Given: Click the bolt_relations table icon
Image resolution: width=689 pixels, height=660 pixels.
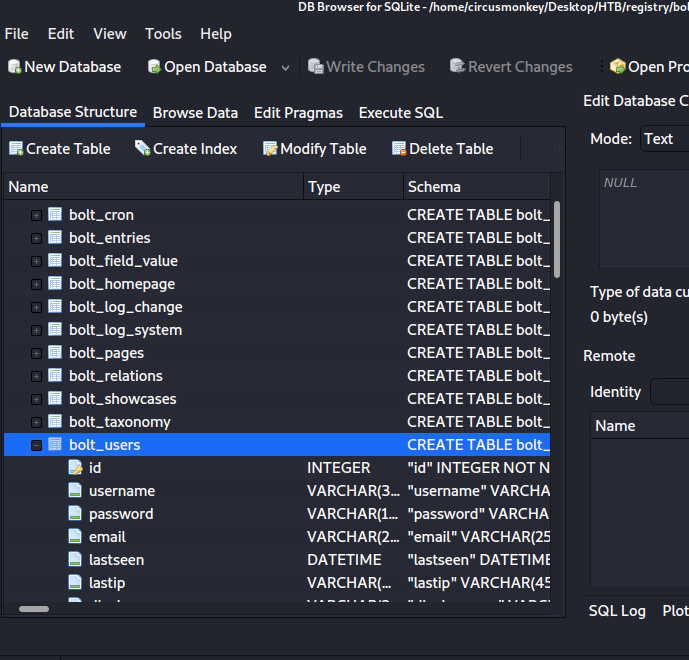Looking at the screenshot, I should (55, 375).
